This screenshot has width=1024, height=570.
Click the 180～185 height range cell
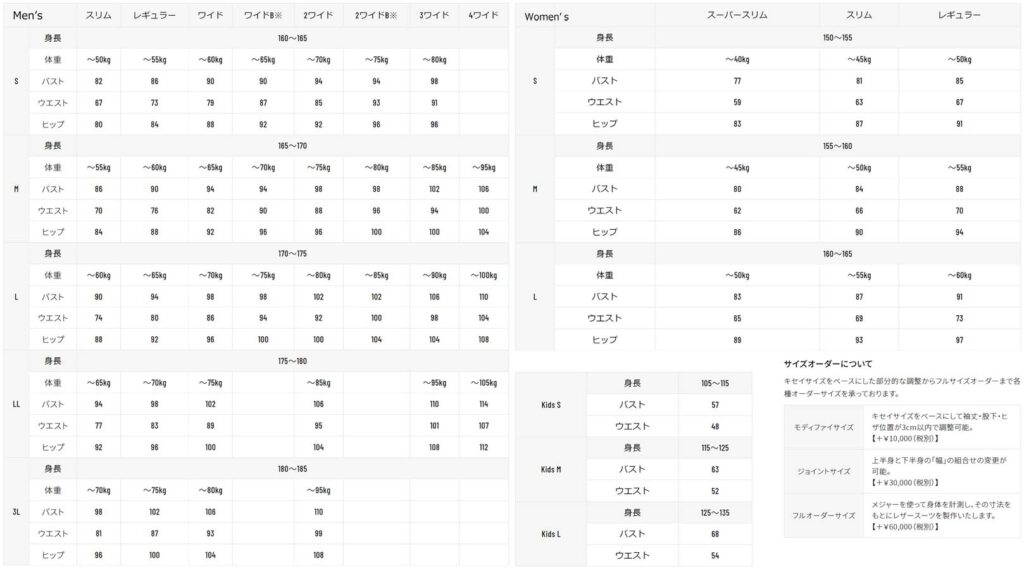[292, 468]
